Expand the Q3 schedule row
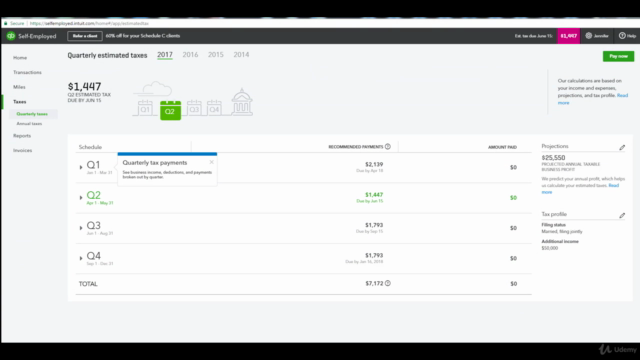The image size is (640, 360). pyautogui.click(x=81, y=228)
